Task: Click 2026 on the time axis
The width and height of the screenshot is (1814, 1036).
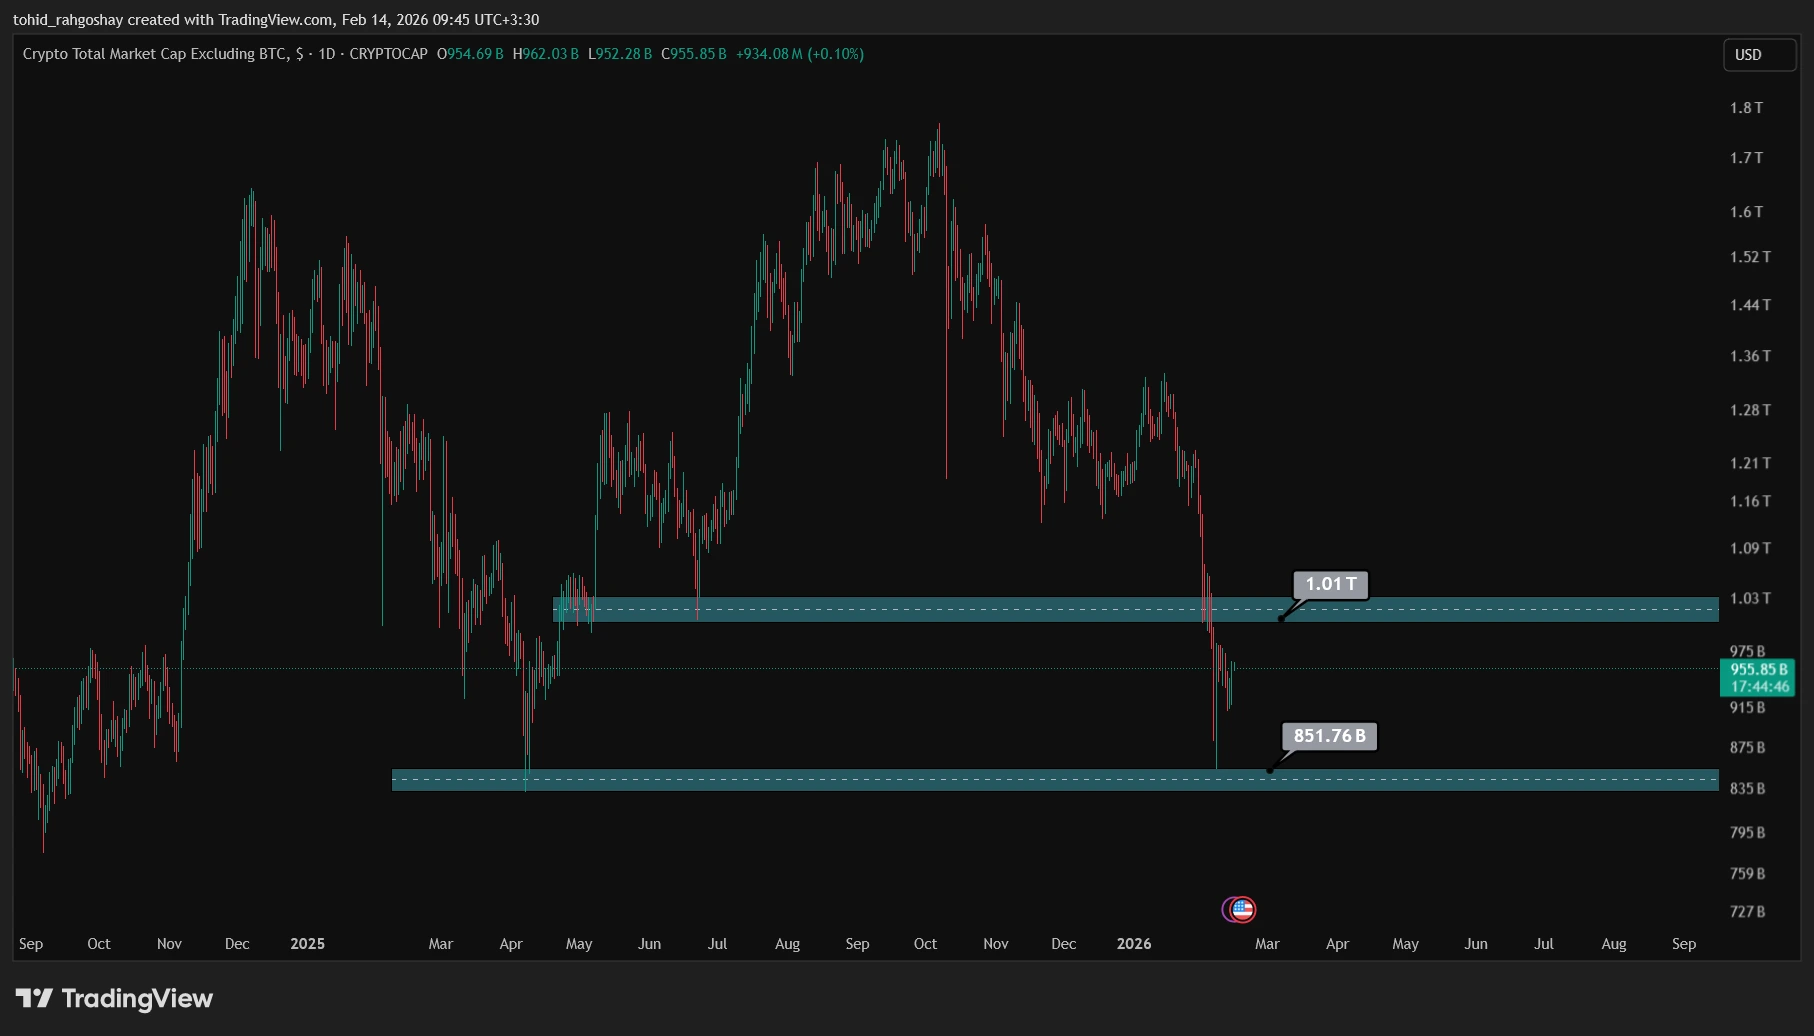Action: pyautogui.click(x=1133, y=943)
